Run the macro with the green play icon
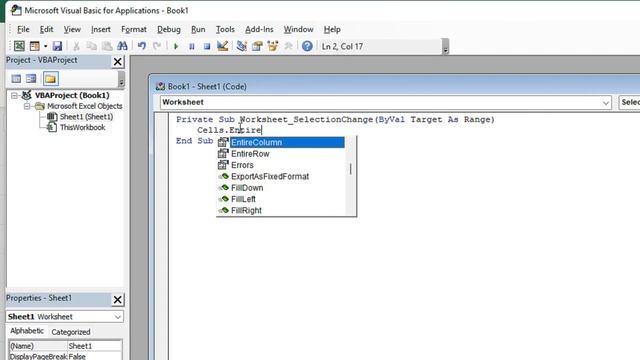 [176, 46]
